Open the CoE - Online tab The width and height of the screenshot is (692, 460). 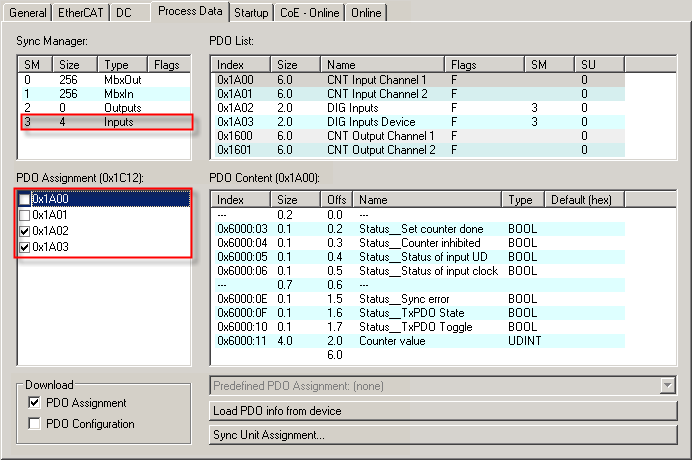tap(309, 12)
